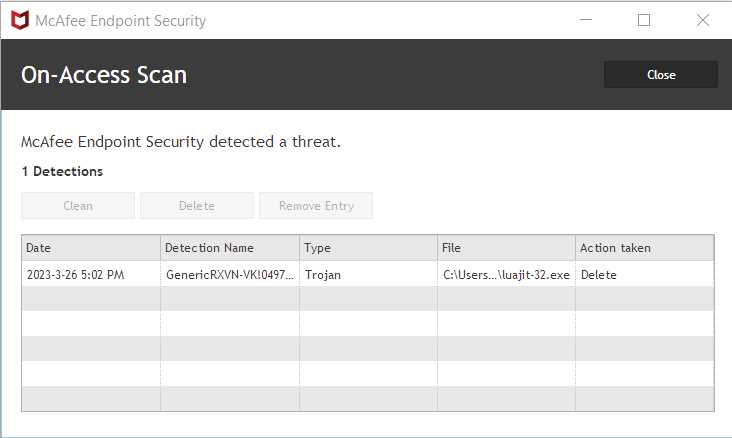Image resolution: width=732 pixels, height=438 pixels.
Task: Minimize the McAfee Endpoint Security window
Action: pyautogui.click(x=586, y=20)
